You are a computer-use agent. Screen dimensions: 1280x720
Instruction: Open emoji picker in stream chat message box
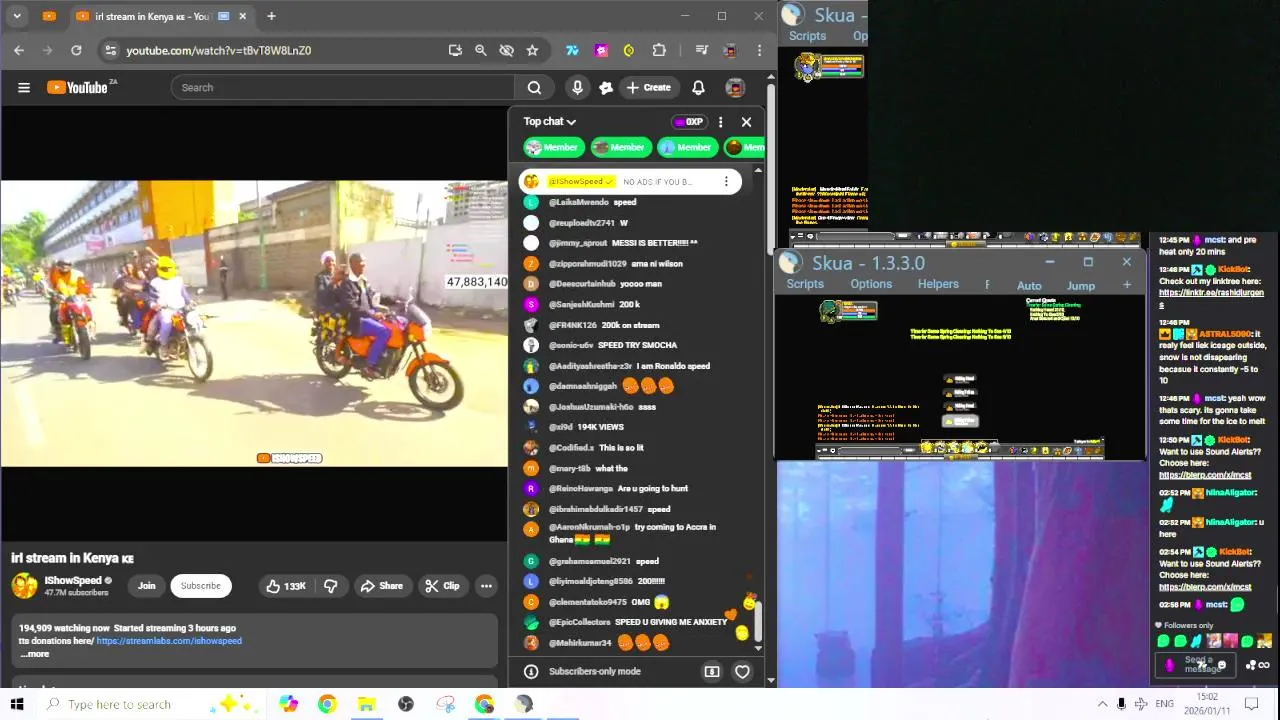(x=1222, y=665)
